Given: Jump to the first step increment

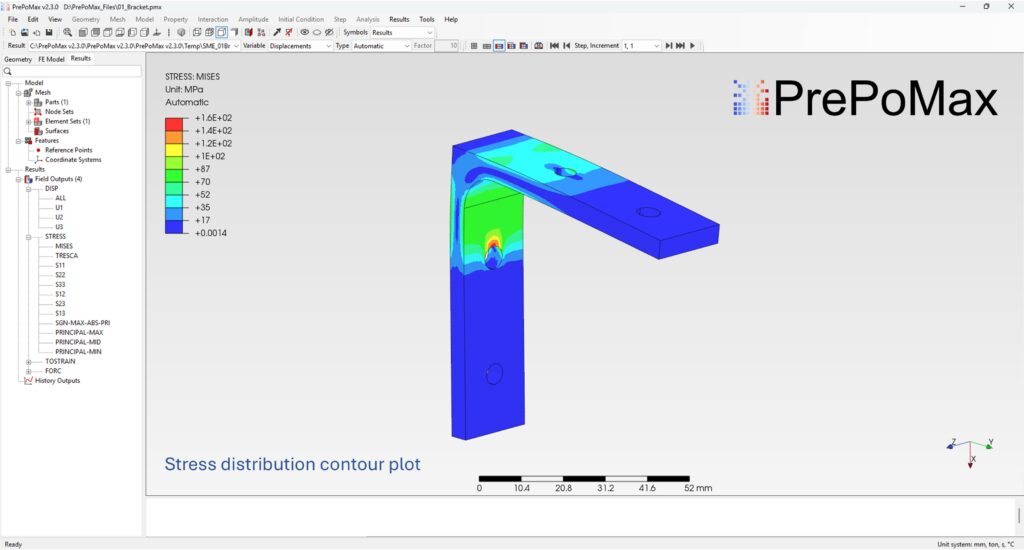Looking at the screenshot, I should point(554,45).
